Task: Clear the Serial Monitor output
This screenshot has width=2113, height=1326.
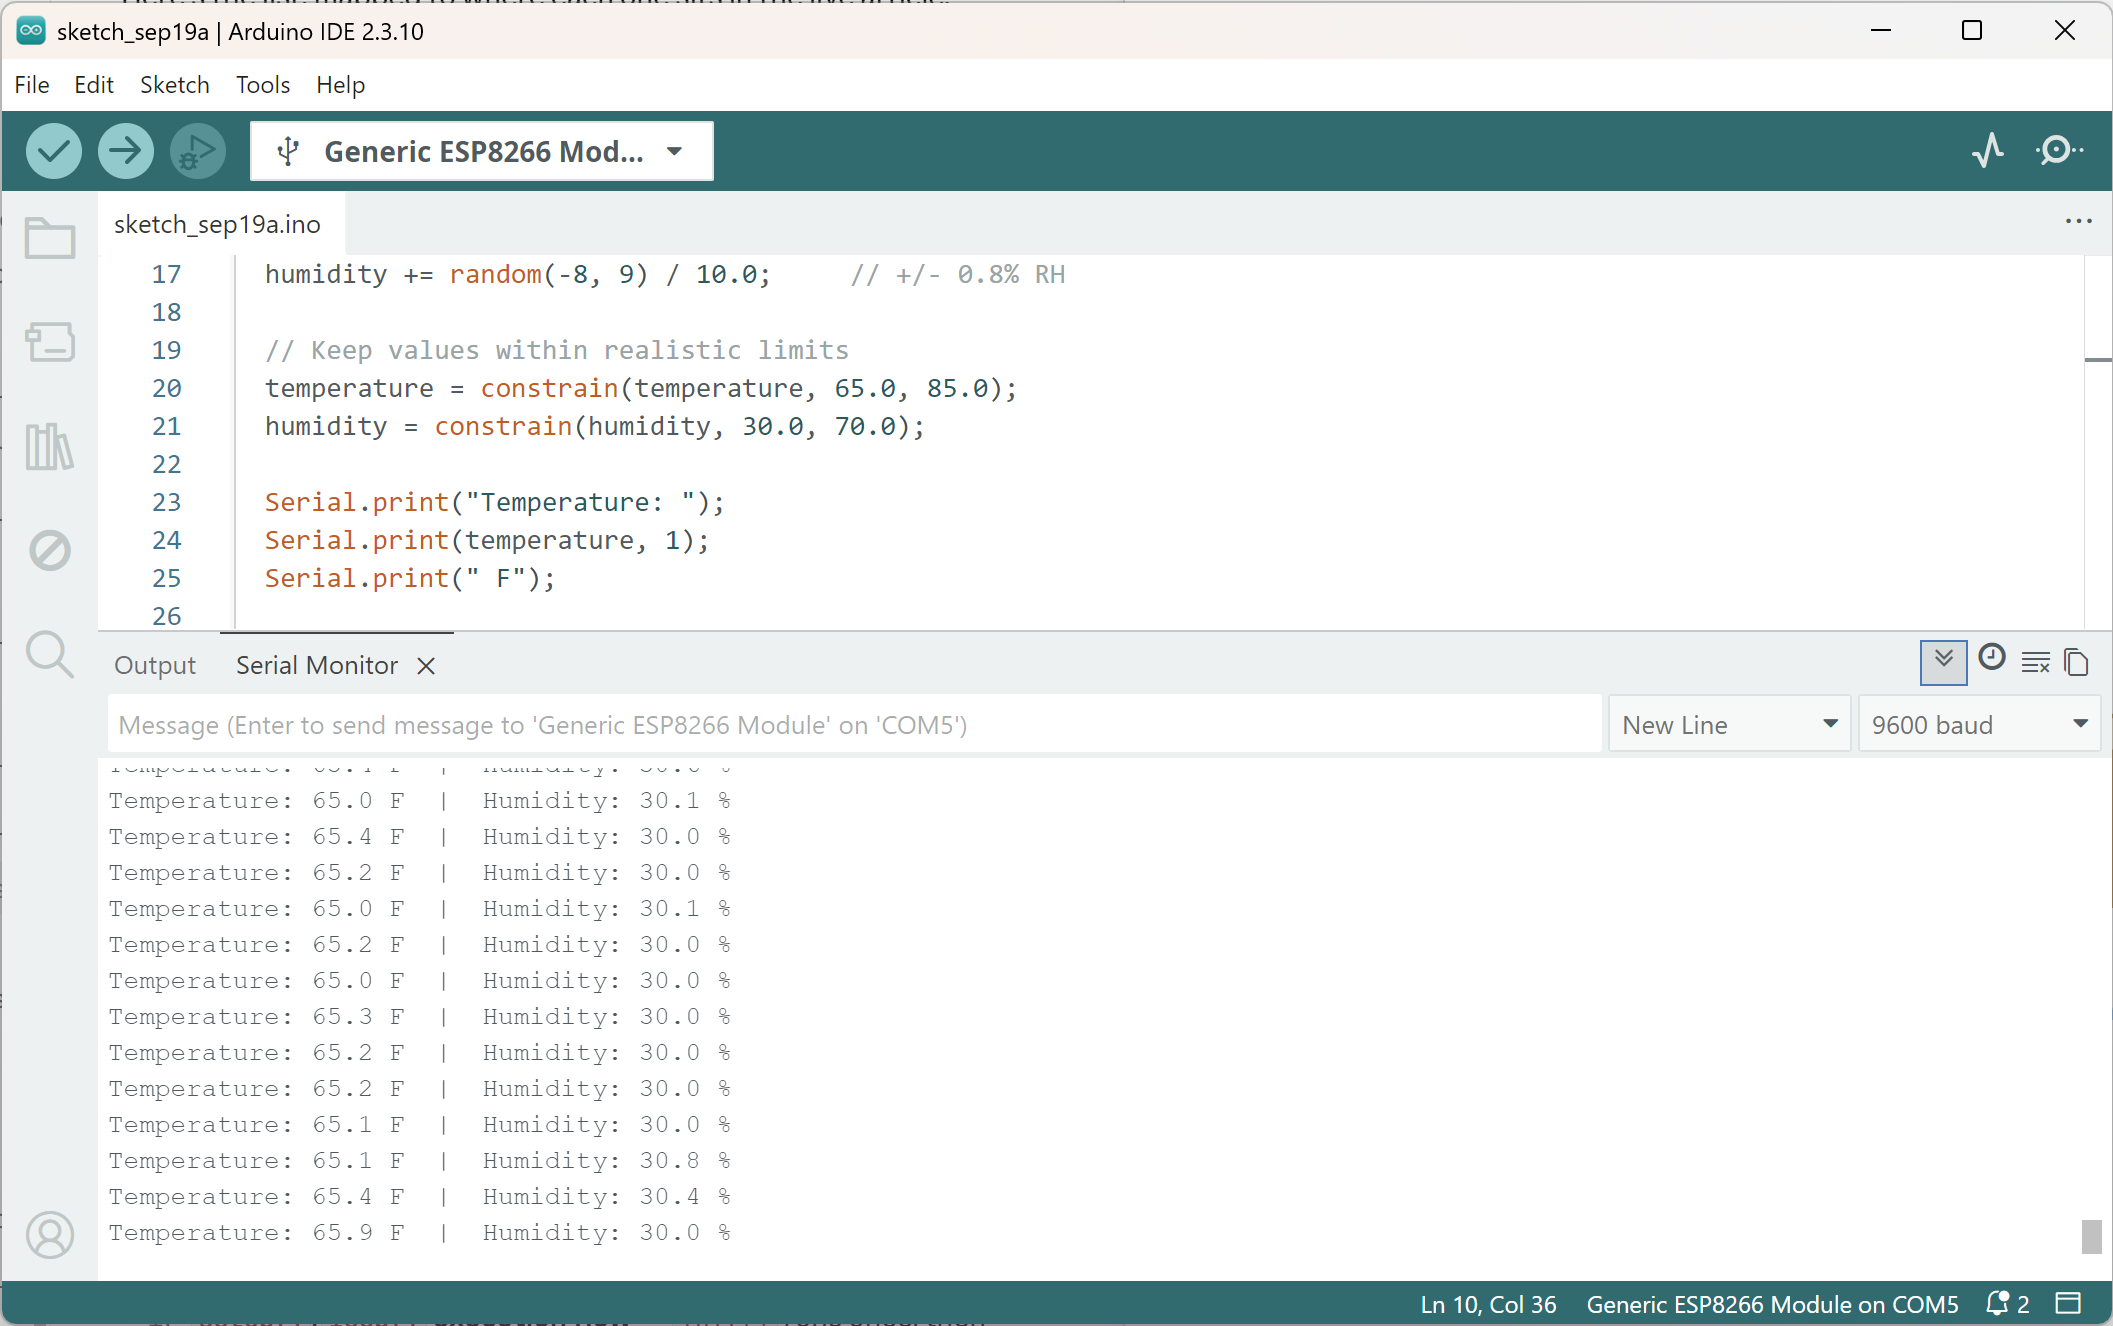Action: pos(2036,662)
